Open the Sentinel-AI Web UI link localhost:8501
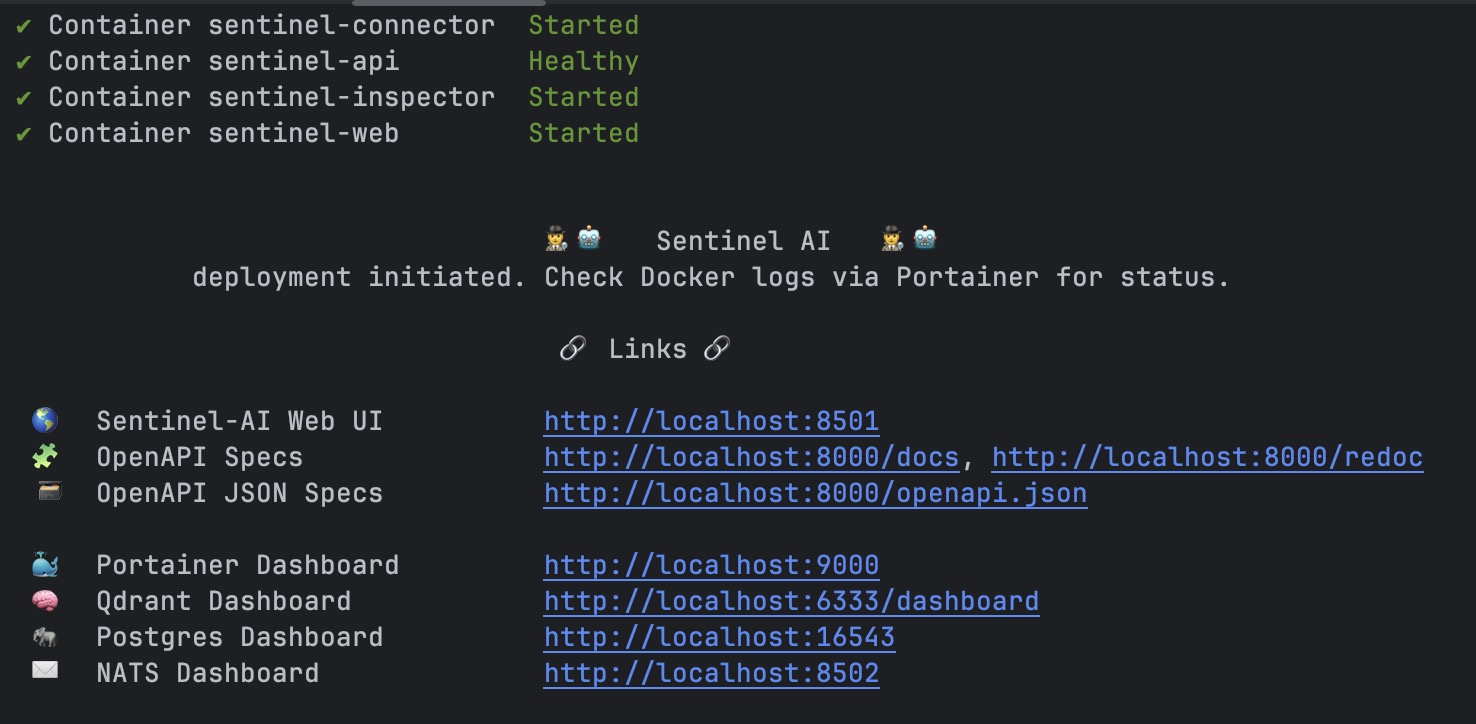Image resolution: width=1476 pixels, height=724 pixels. [x=711, y=421]
